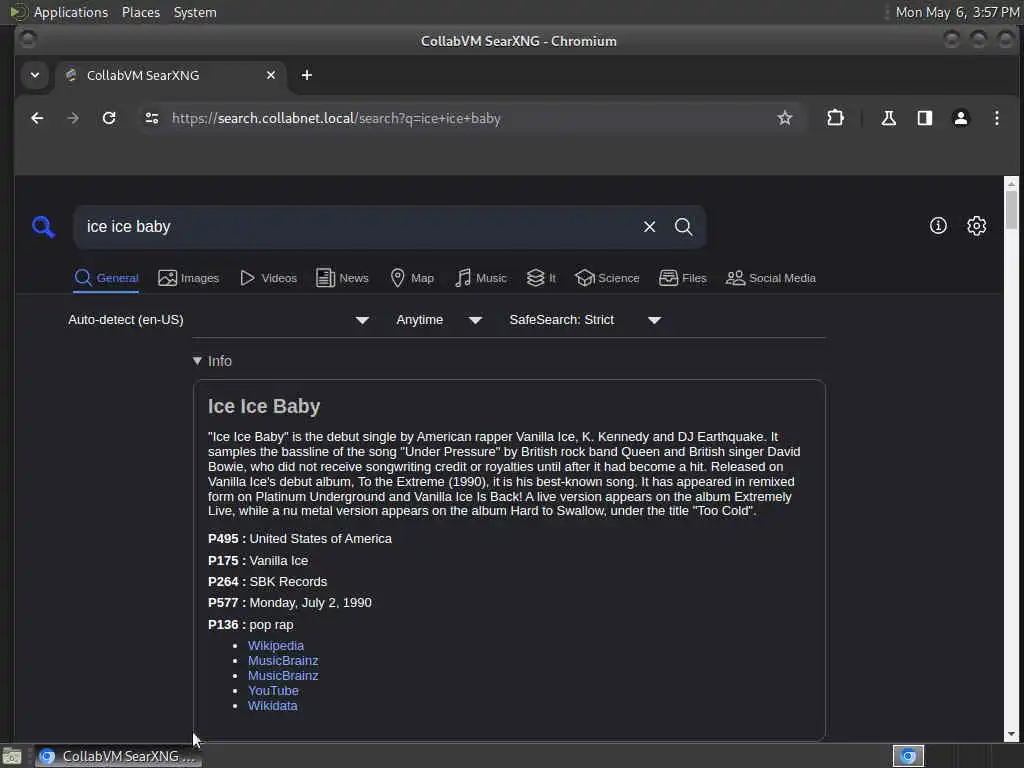Open the System menu

point(195,12)
